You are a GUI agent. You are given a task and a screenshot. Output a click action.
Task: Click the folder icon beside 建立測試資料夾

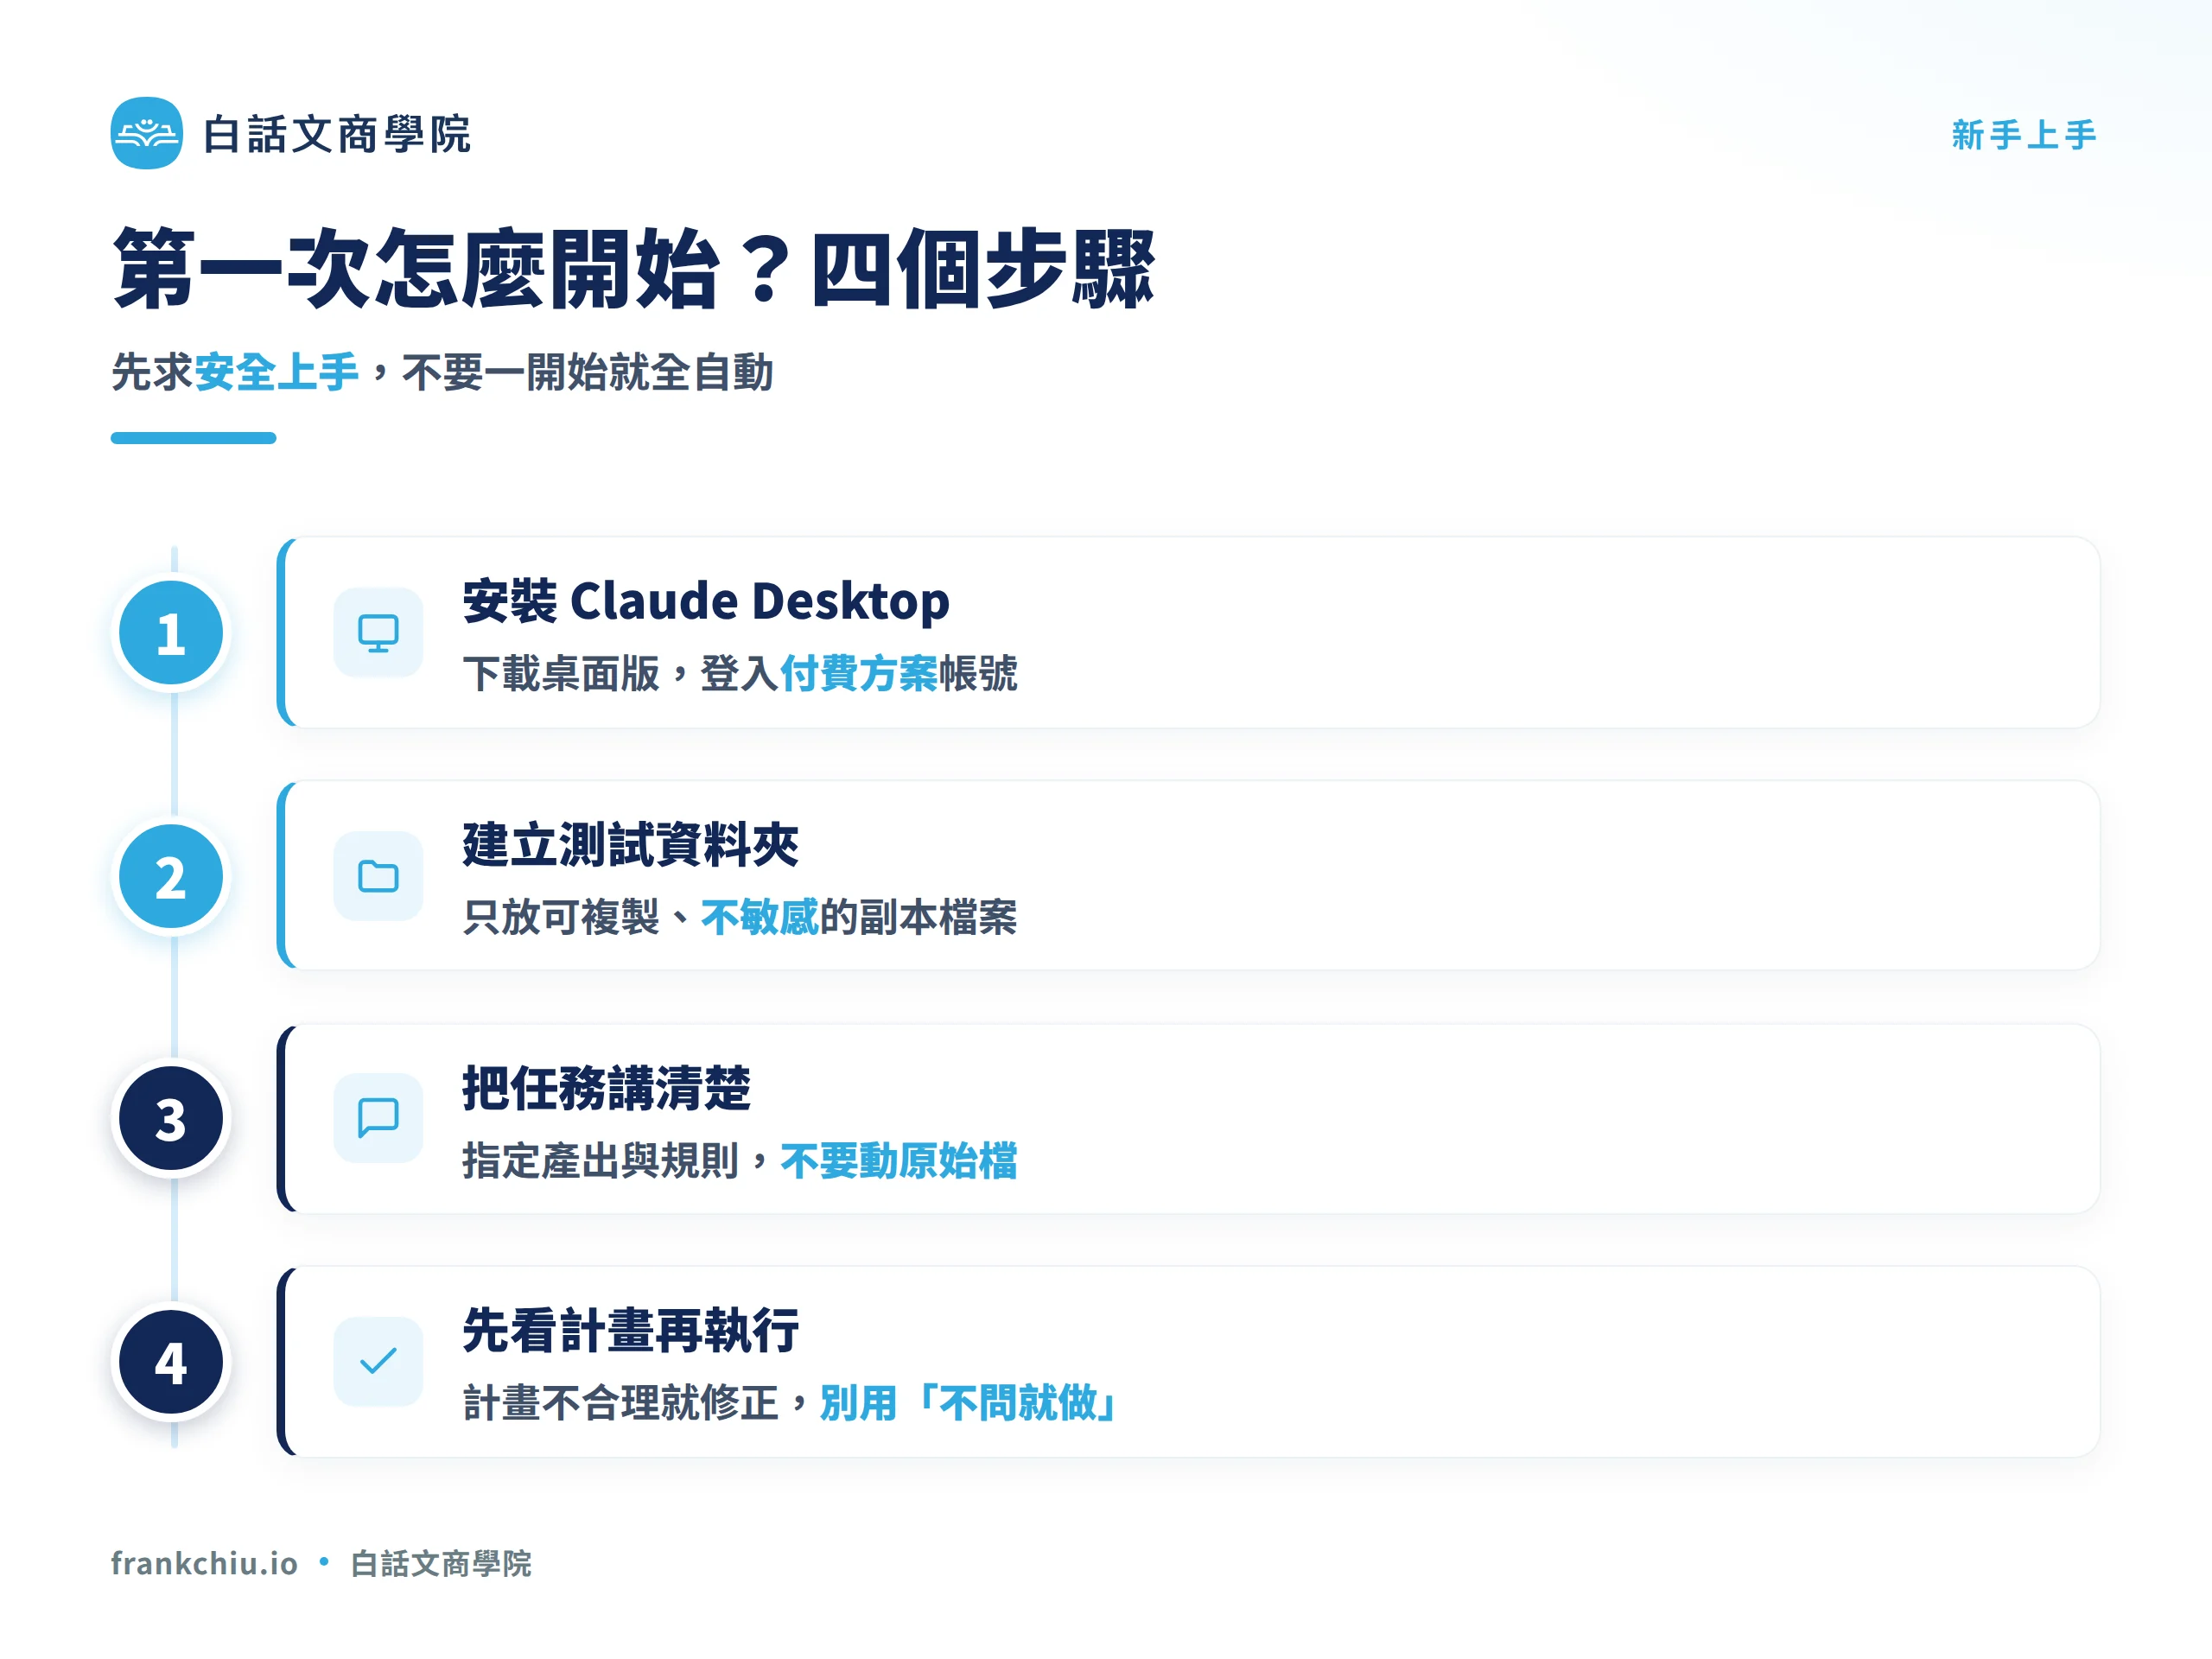point(378,876)
